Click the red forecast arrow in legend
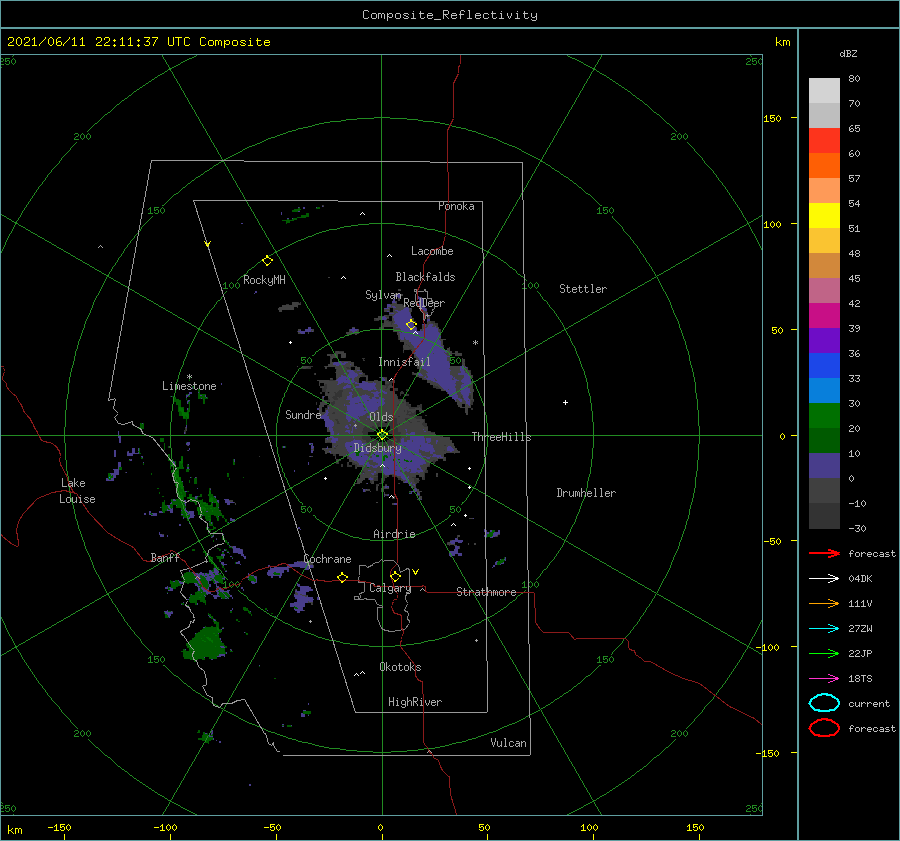 point(824,553)
